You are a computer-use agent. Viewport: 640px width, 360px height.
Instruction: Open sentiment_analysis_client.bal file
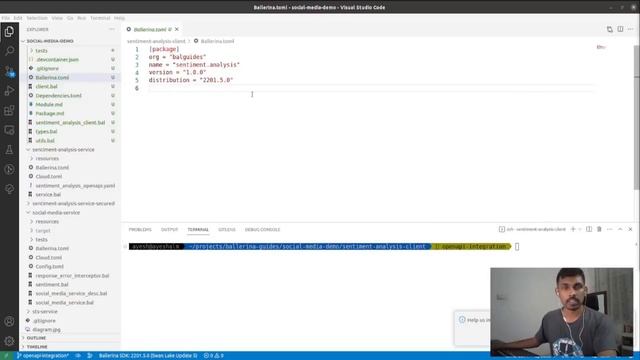tap(70, 122)
